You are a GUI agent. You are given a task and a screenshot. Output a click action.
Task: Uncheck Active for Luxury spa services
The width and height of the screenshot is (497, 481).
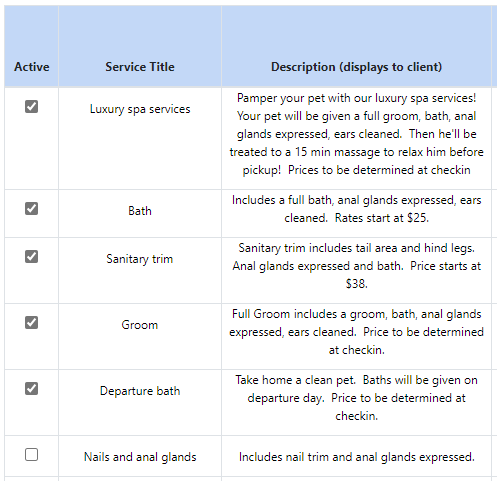click(31, 107)
